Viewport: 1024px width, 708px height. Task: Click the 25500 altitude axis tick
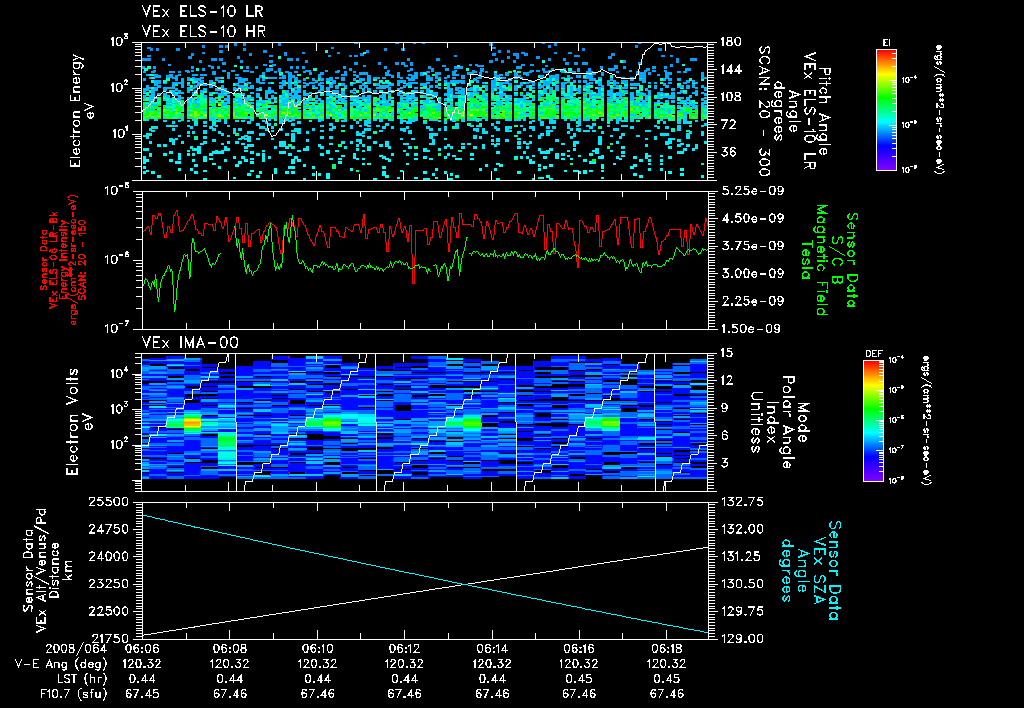pyautogui.click(x=108, y=502)
